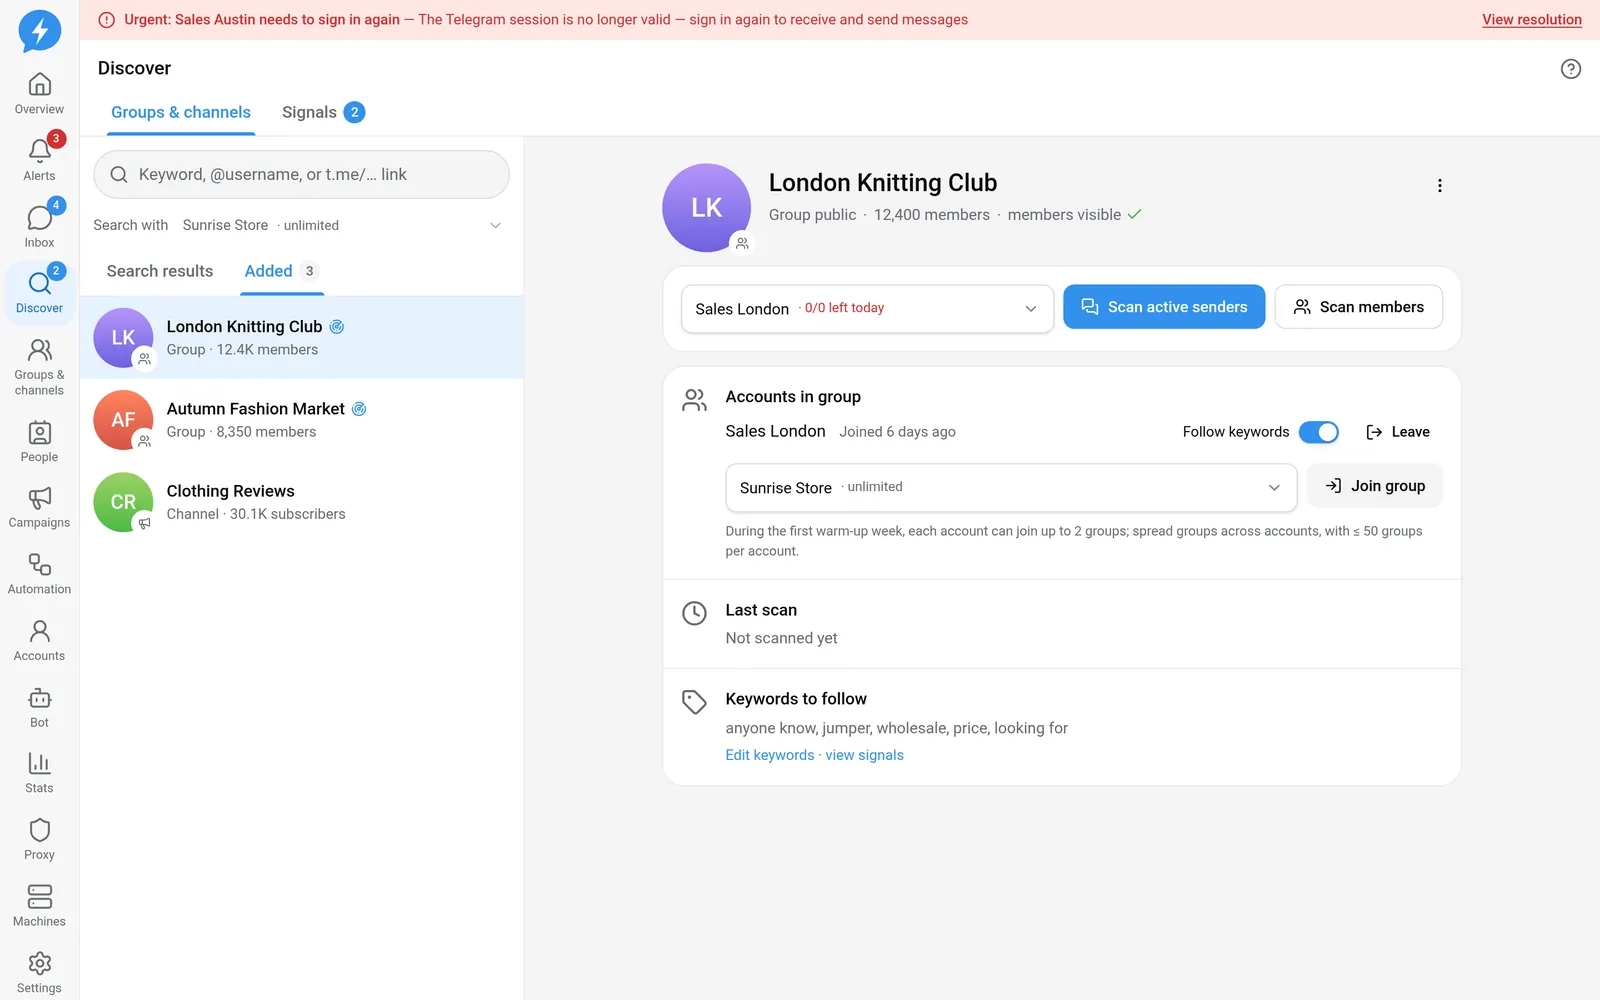Open the Overview page in sidebar
The image size is (1600, 1000).
tap(39, 94)
